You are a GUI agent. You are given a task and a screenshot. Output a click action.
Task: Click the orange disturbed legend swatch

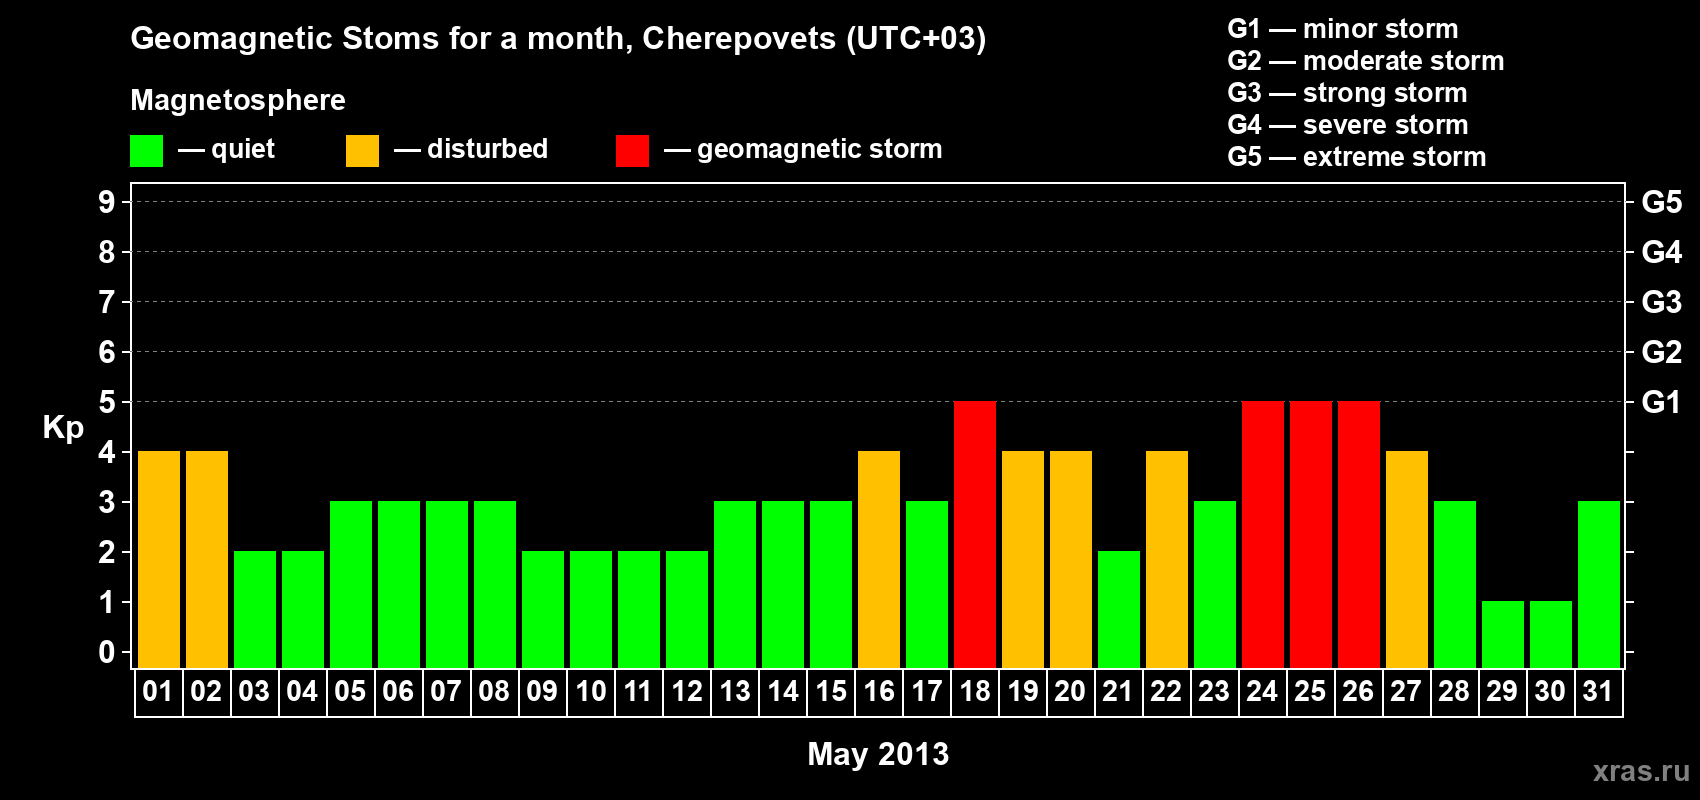point(362,151)
